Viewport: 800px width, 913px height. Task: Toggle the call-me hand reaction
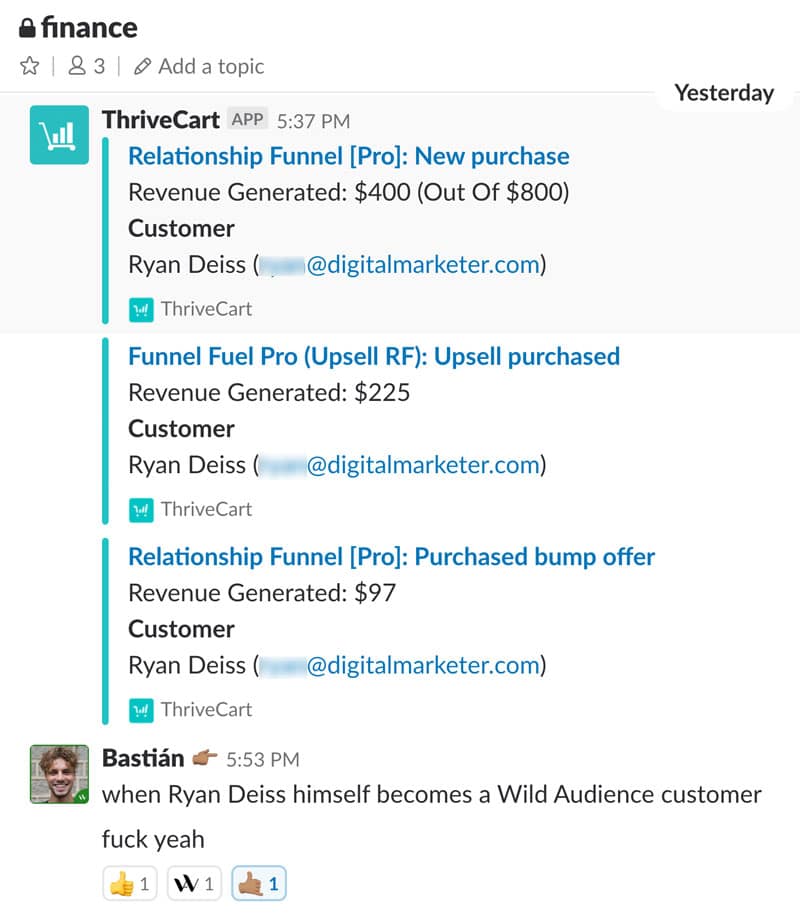pos(258,884)
